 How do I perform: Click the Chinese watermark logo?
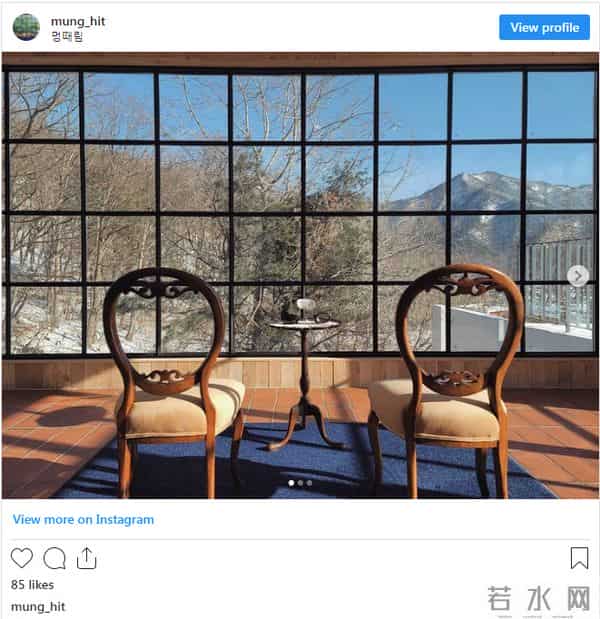(539, 598)
